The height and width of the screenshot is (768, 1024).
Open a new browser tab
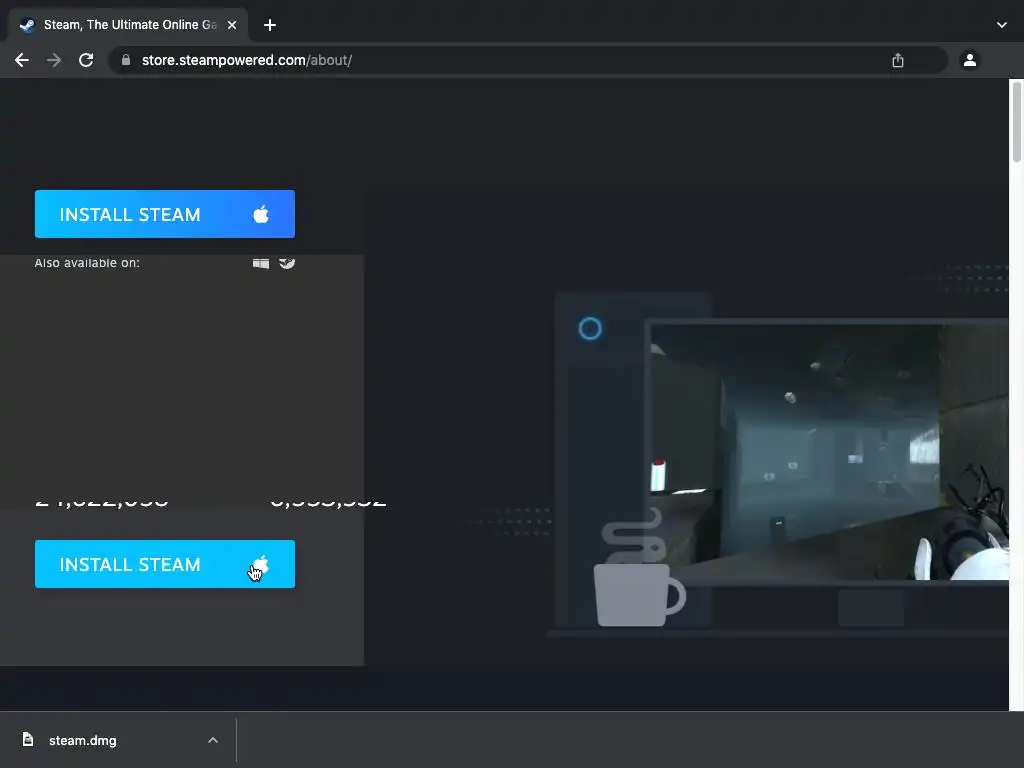[270, 25]
